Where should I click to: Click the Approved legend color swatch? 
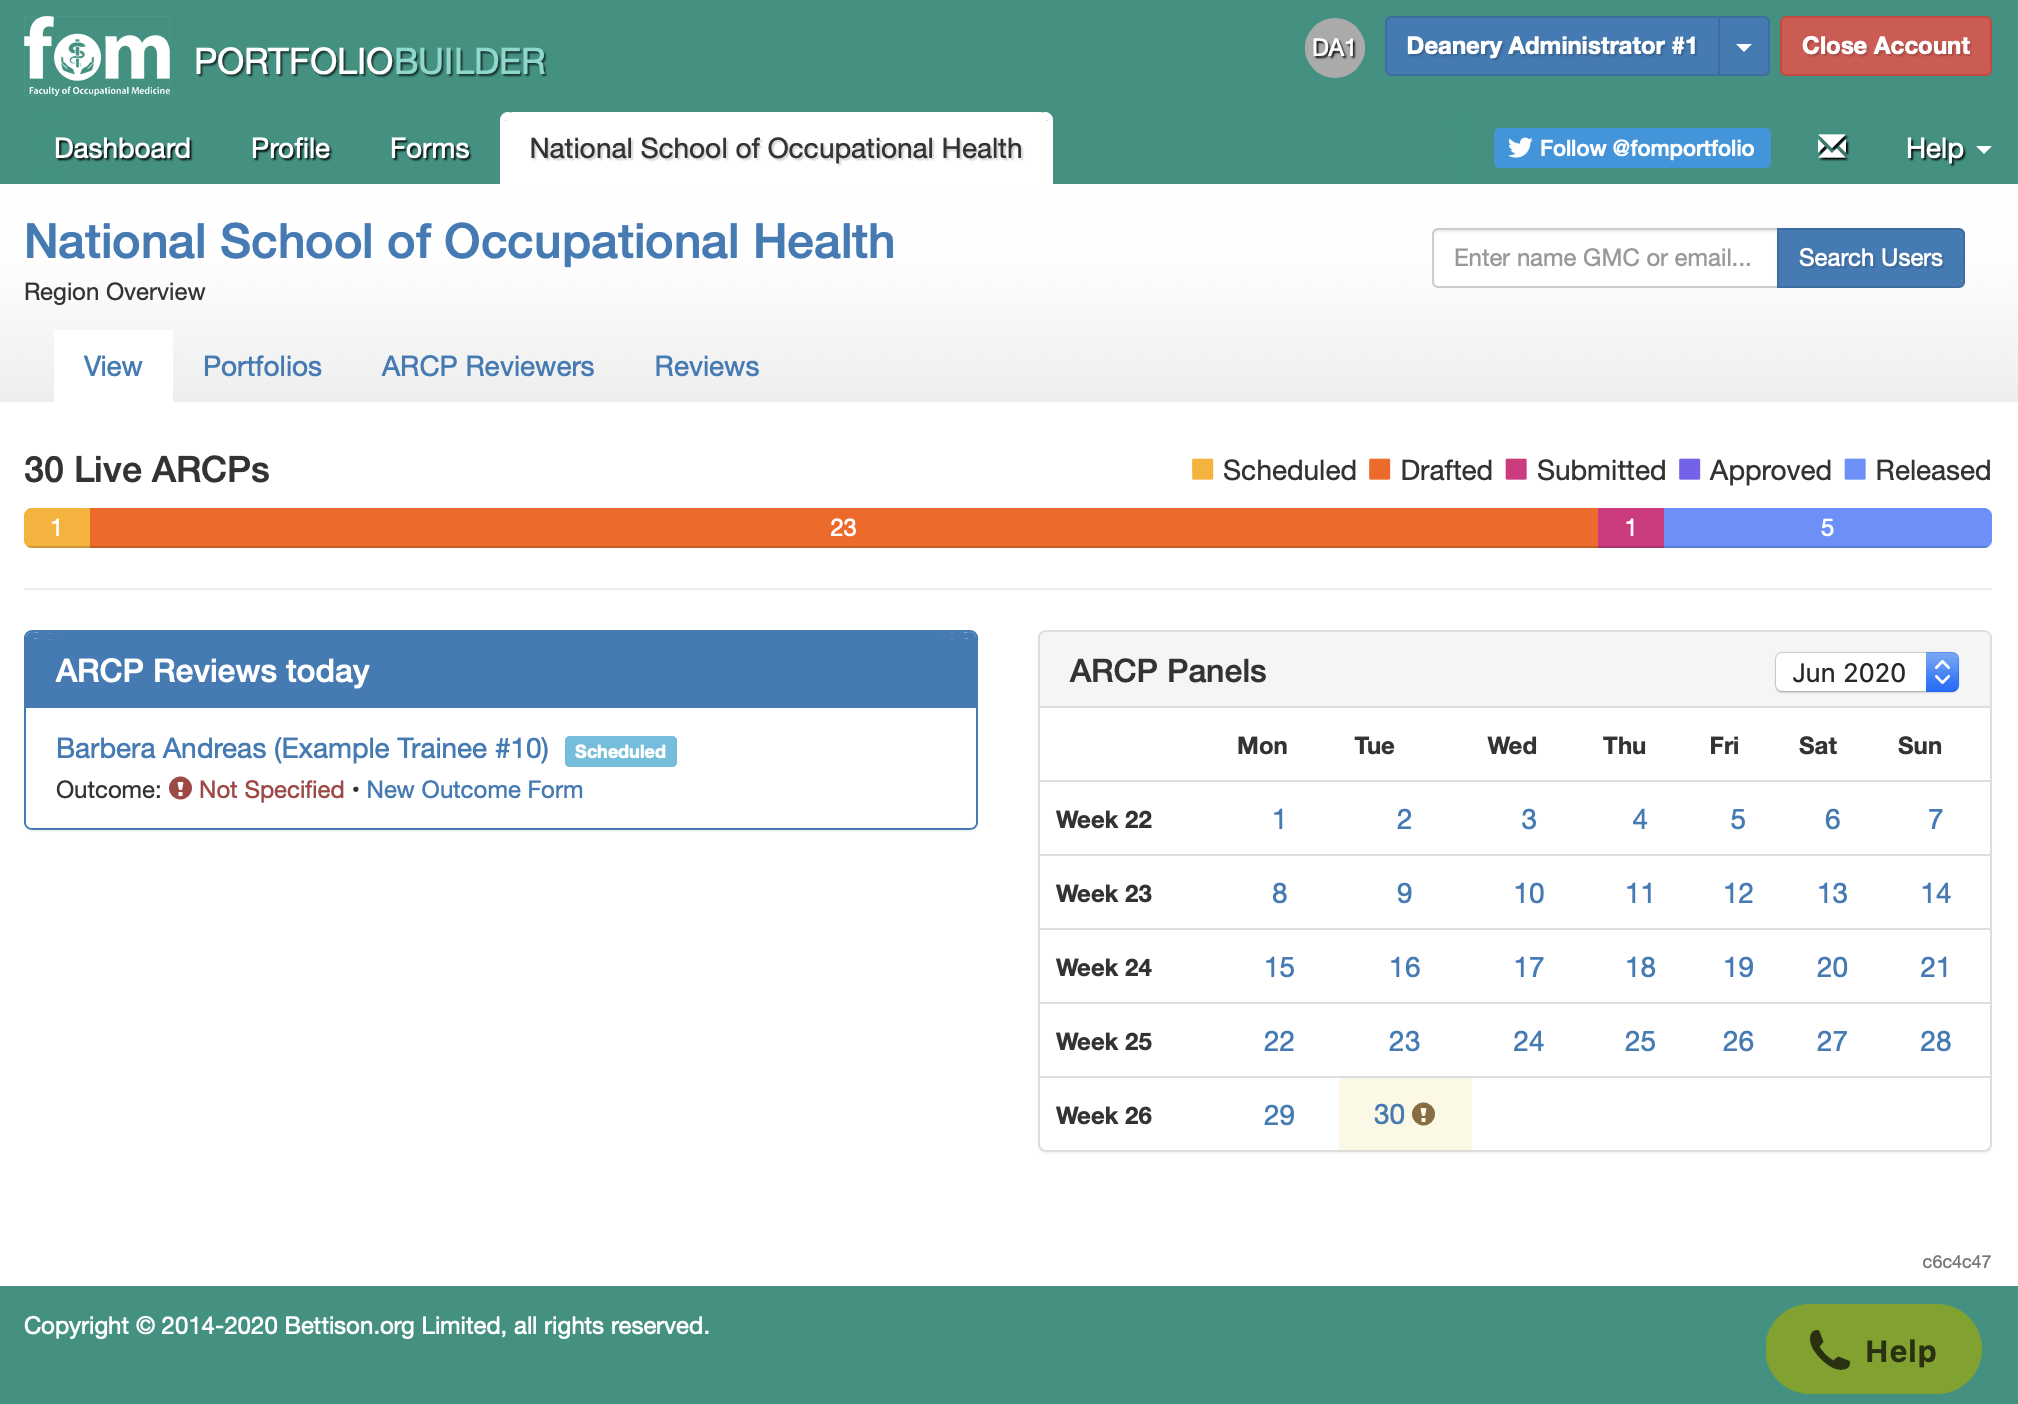1689,470
